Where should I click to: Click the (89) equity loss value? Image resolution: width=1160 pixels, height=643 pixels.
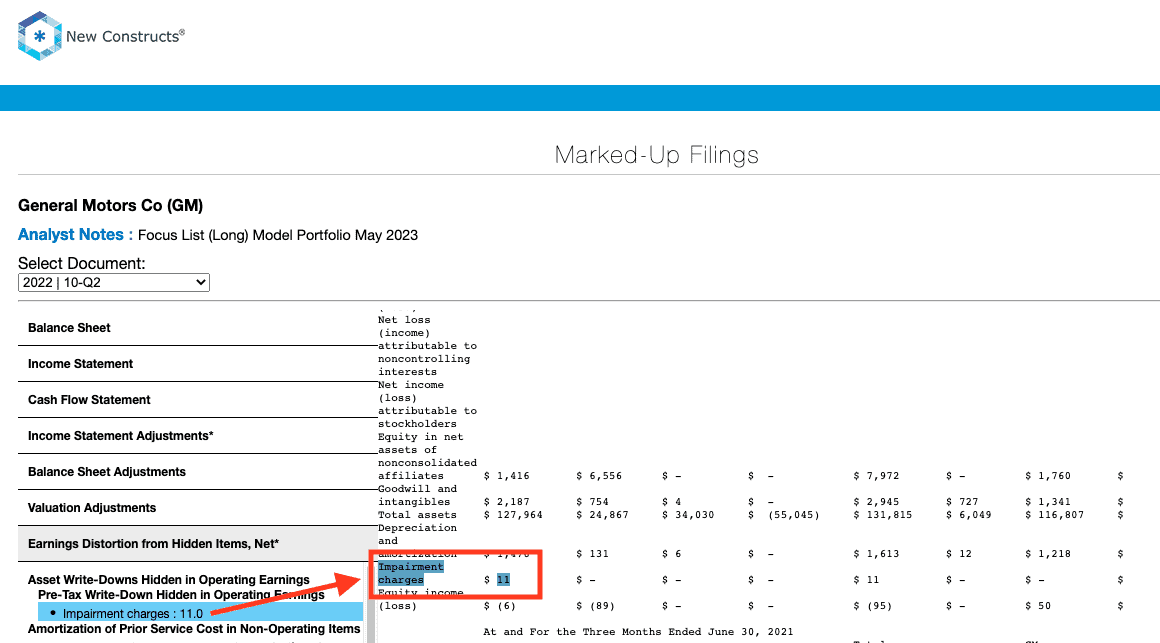(x=602, y=606)
